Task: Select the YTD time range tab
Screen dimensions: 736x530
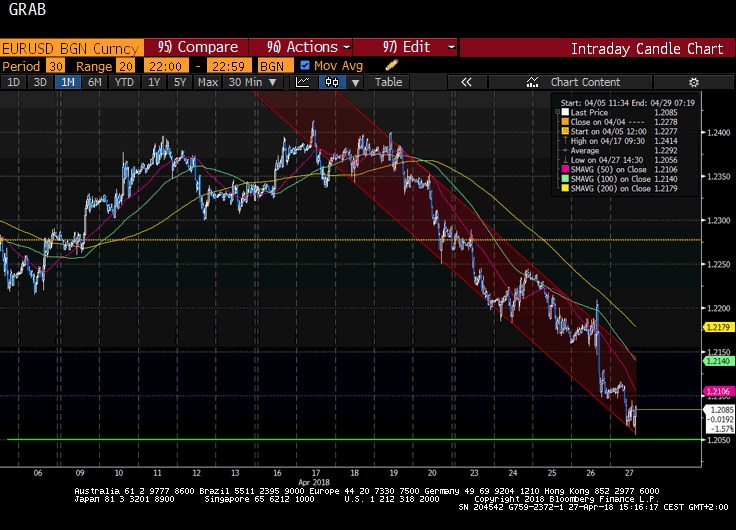Action: tap(124, 82)
